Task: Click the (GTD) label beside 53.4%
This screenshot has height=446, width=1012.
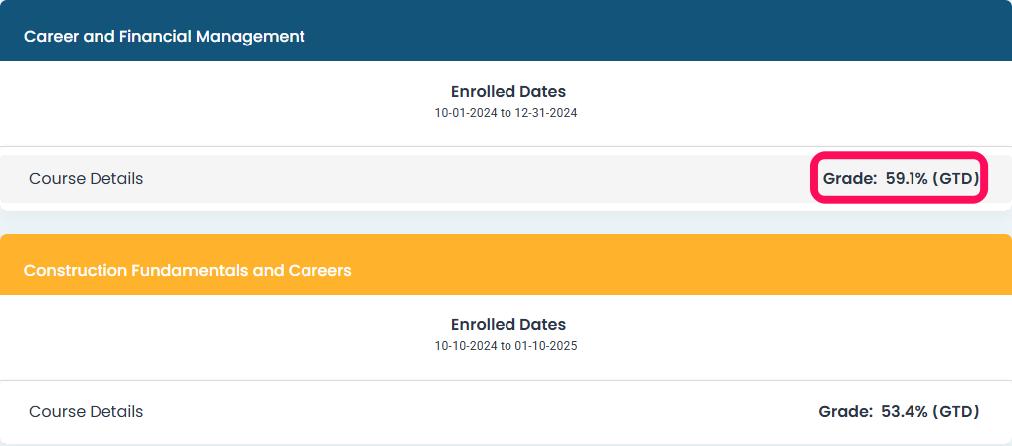Action: [956, 411]
